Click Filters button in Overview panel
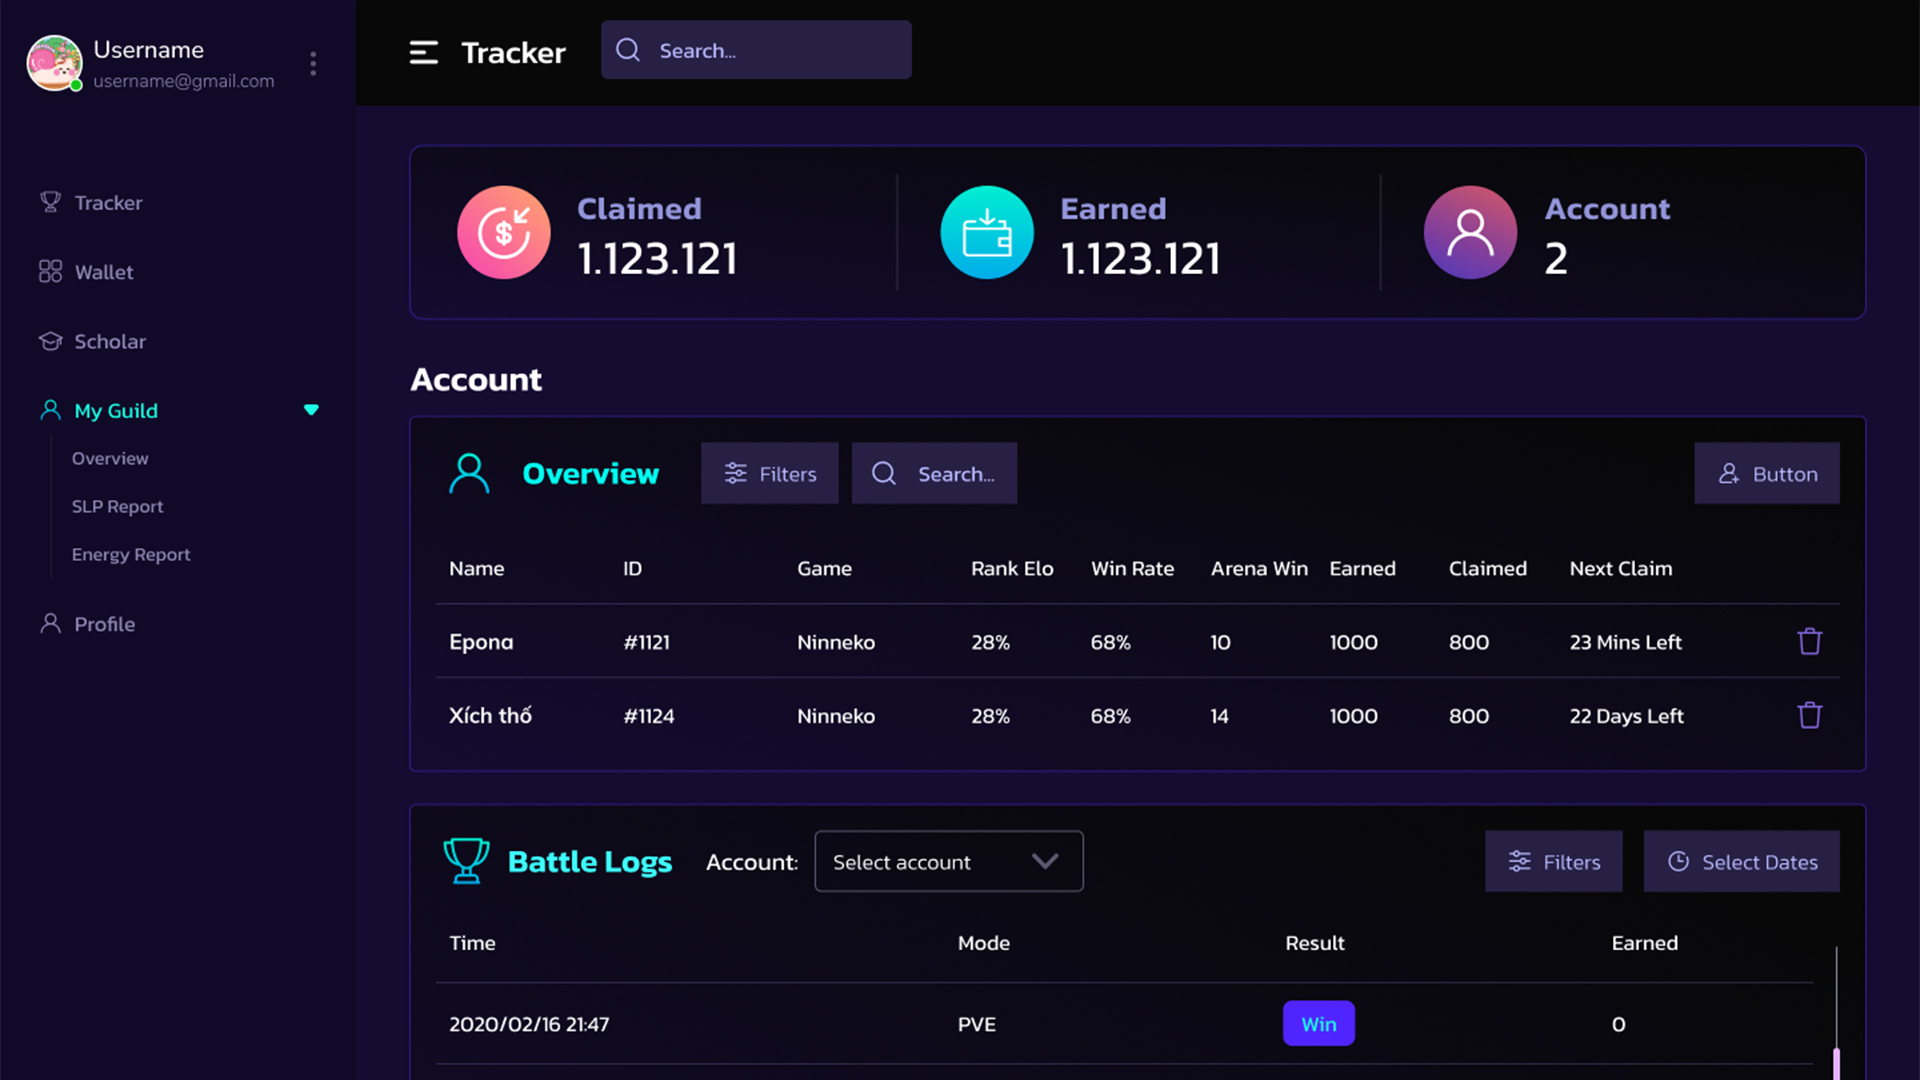Screen dimensions: 1920x1080 (x=769, y=474)
